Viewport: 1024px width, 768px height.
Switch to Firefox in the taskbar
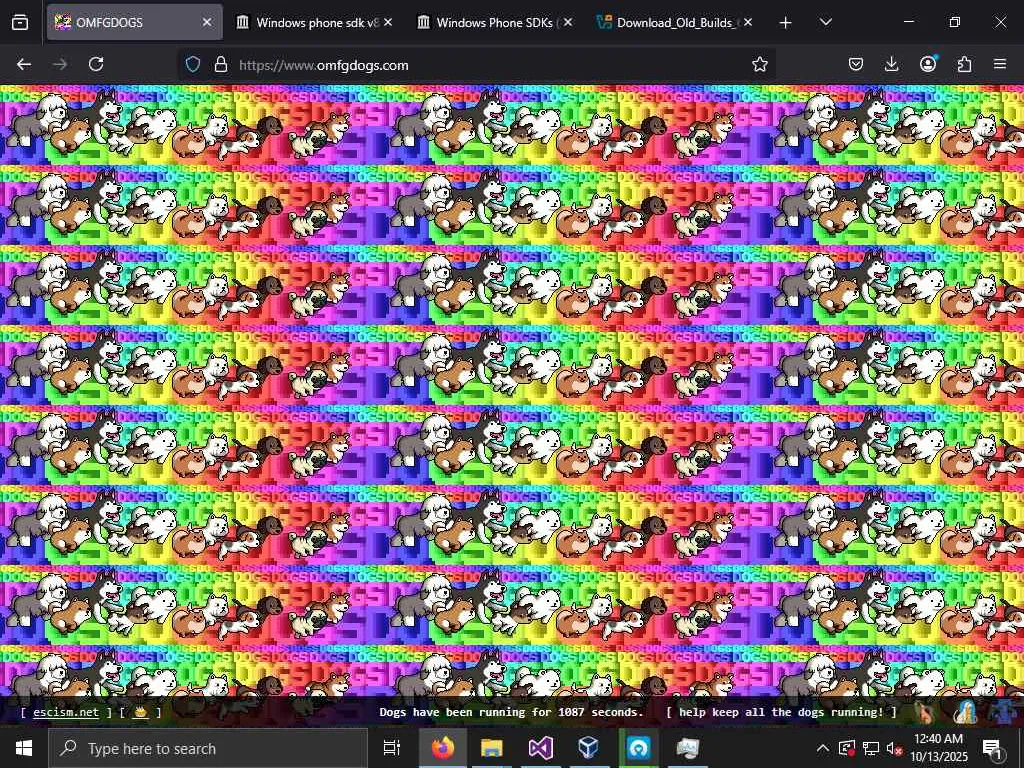(x=443, y=748)
